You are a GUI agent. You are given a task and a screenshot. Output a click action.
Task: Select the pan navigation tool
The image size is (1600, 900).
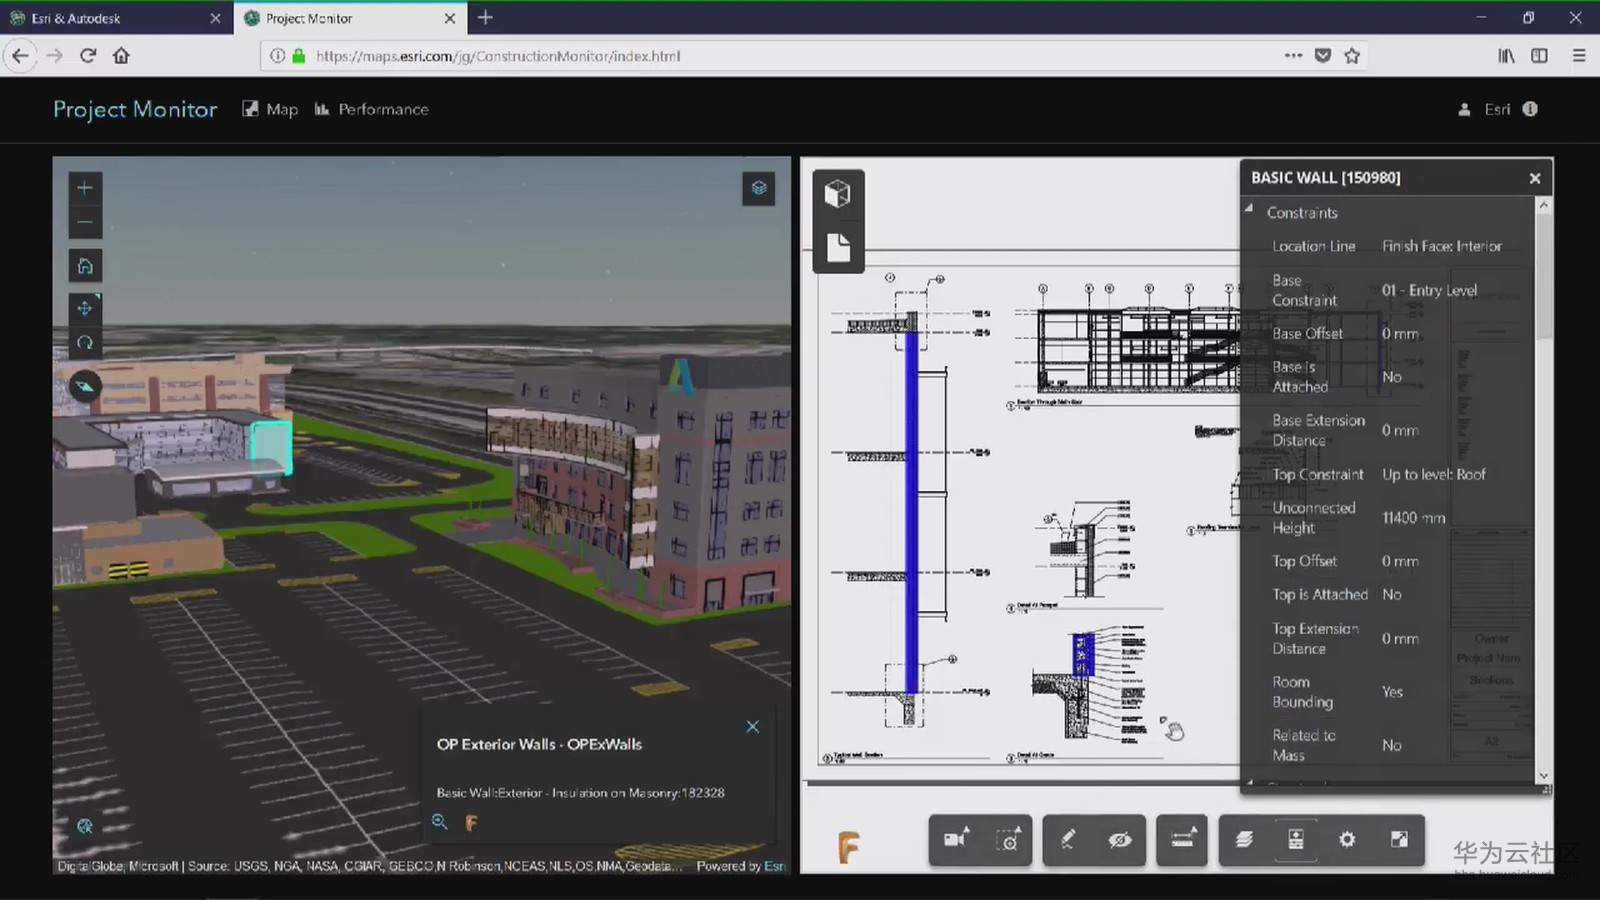pos(85,308)
